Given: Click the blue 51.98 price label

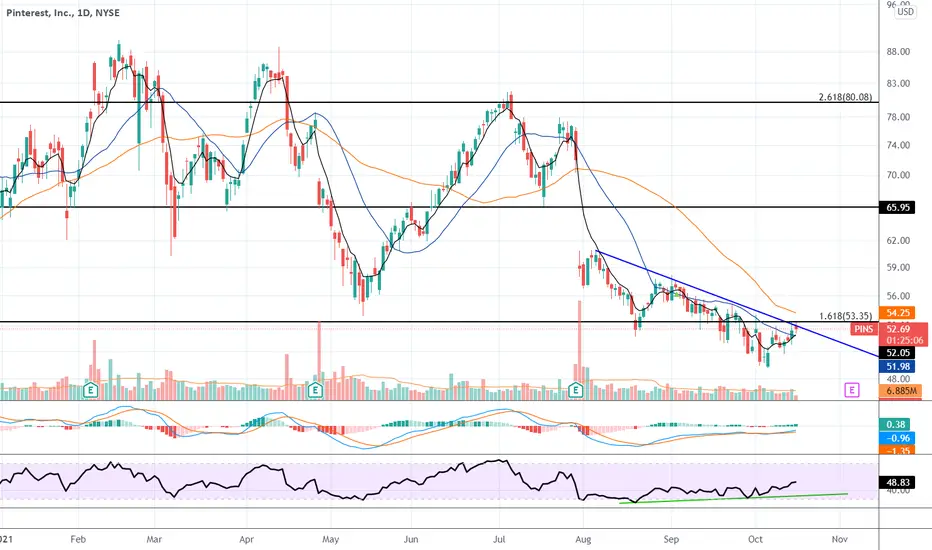Looking at the screenshot, I should point(897,366).
